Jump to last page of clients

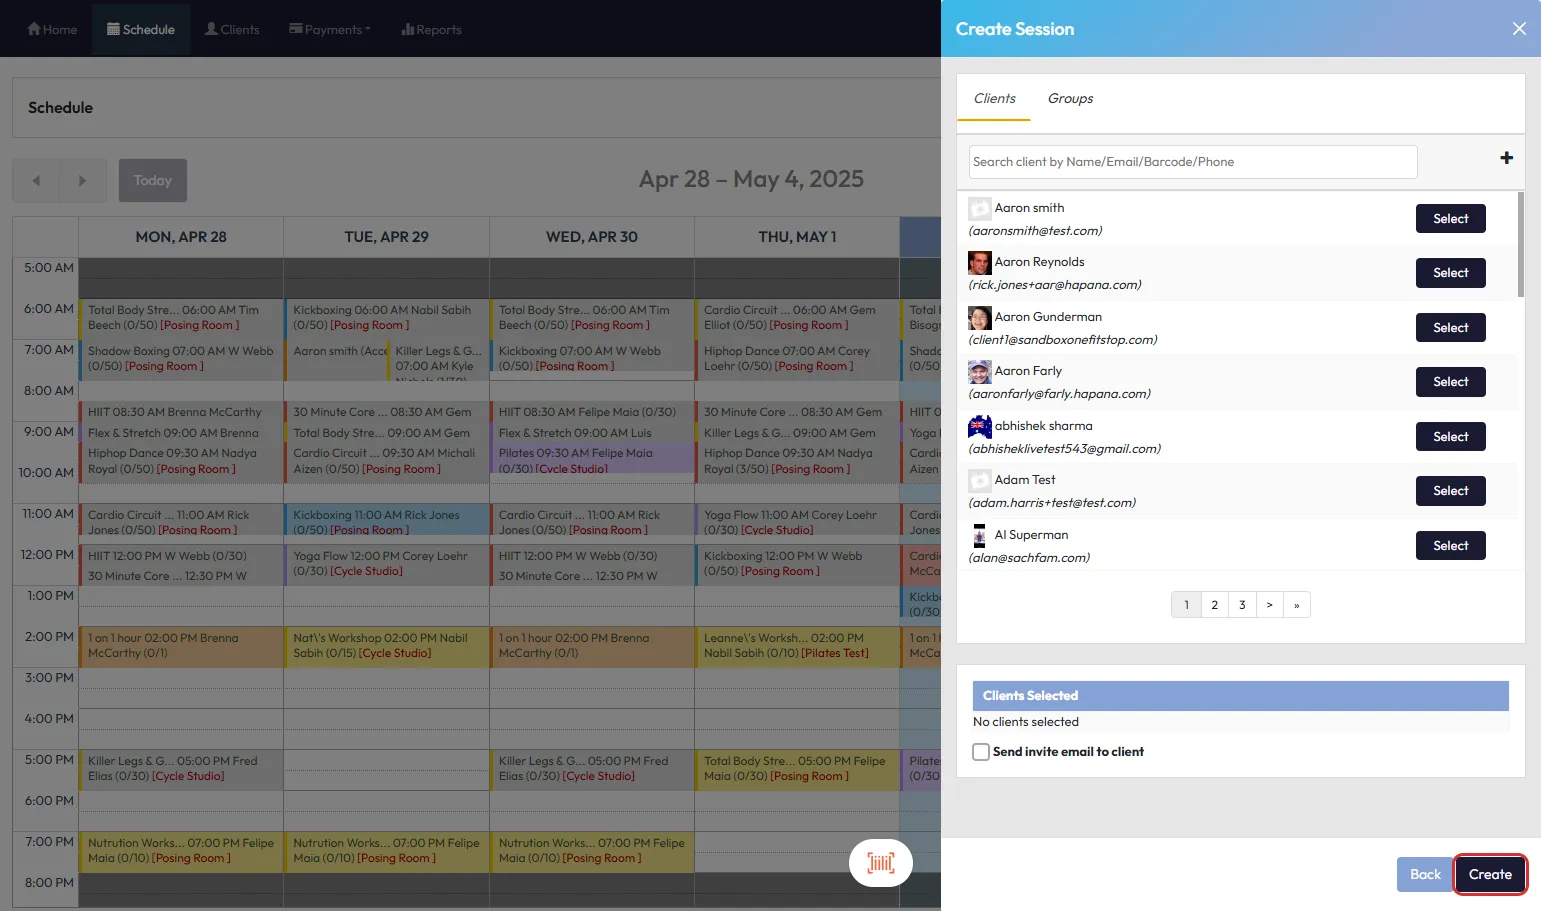1296,605
